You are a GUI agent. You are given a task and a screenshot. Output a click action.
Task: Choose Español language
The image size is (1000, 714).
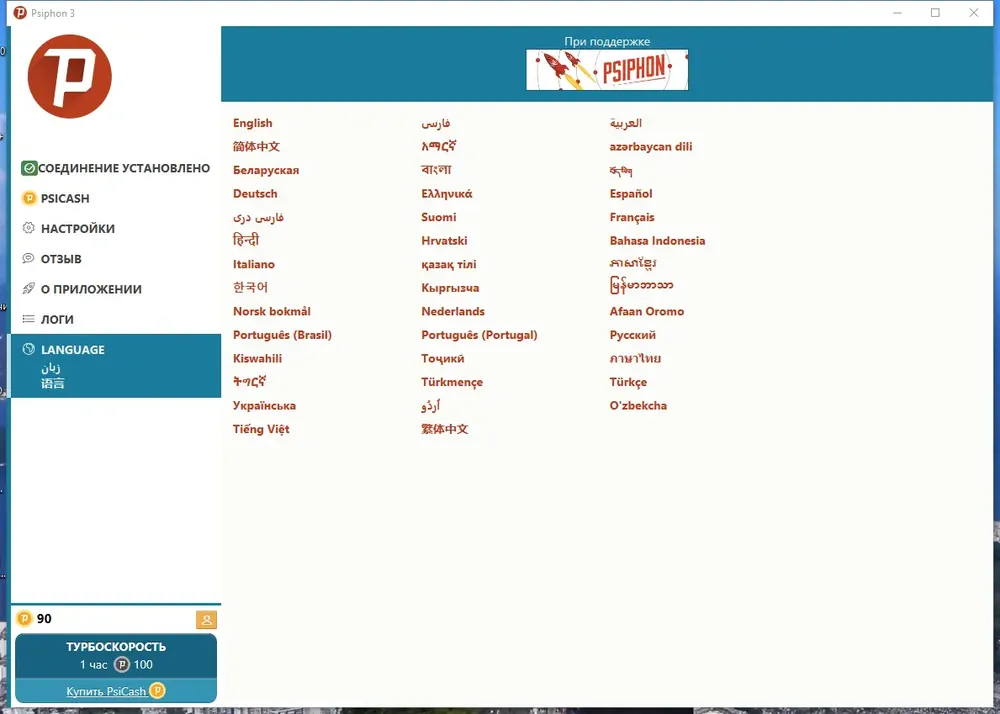tap(631, 194)
